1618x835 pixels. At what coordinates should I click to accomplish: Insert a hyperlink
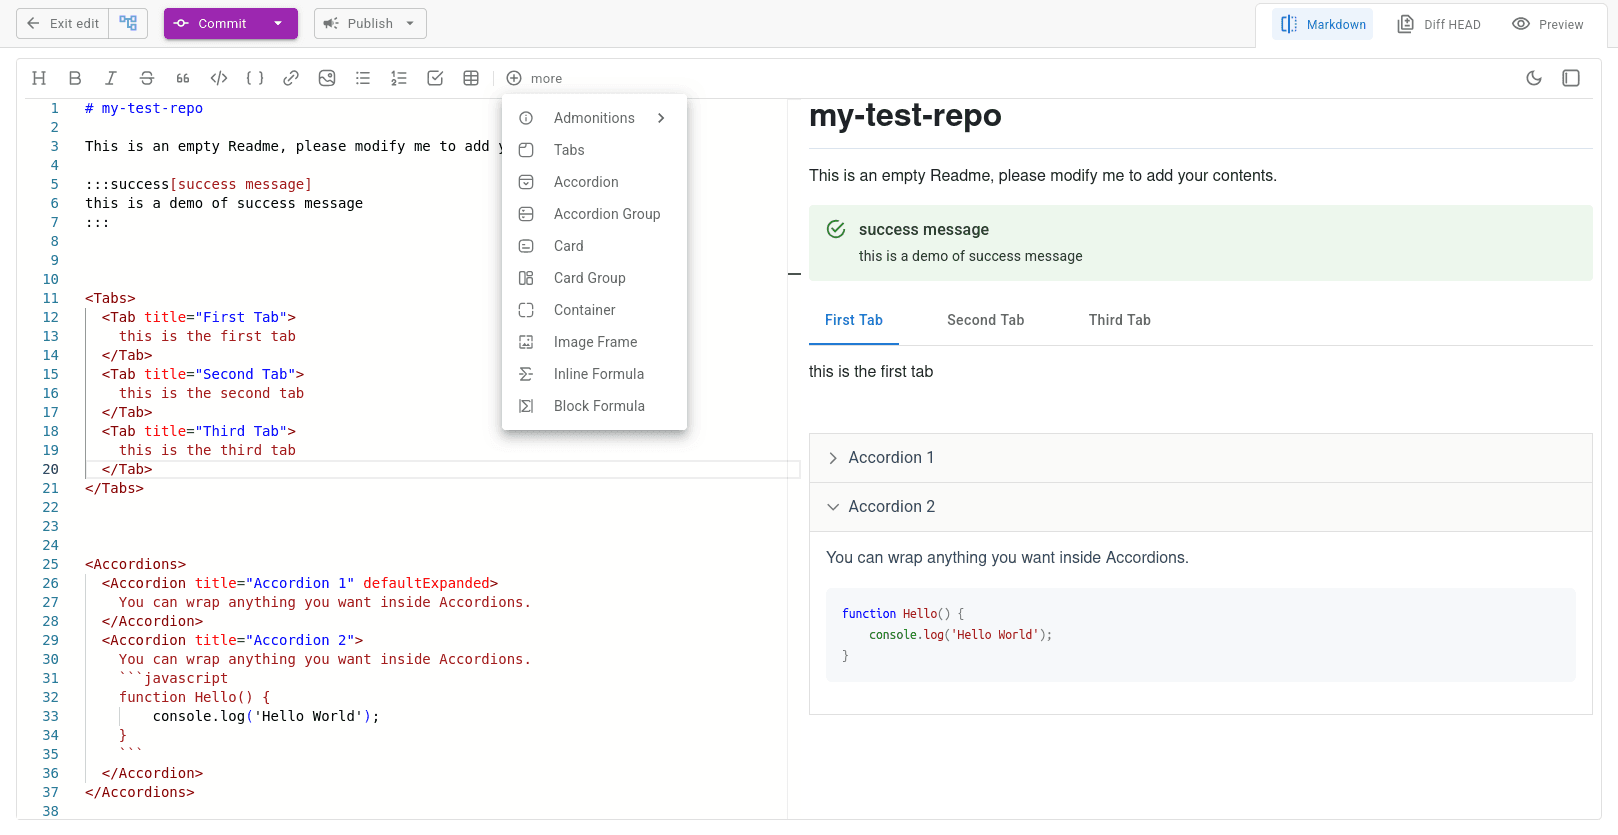291,78
